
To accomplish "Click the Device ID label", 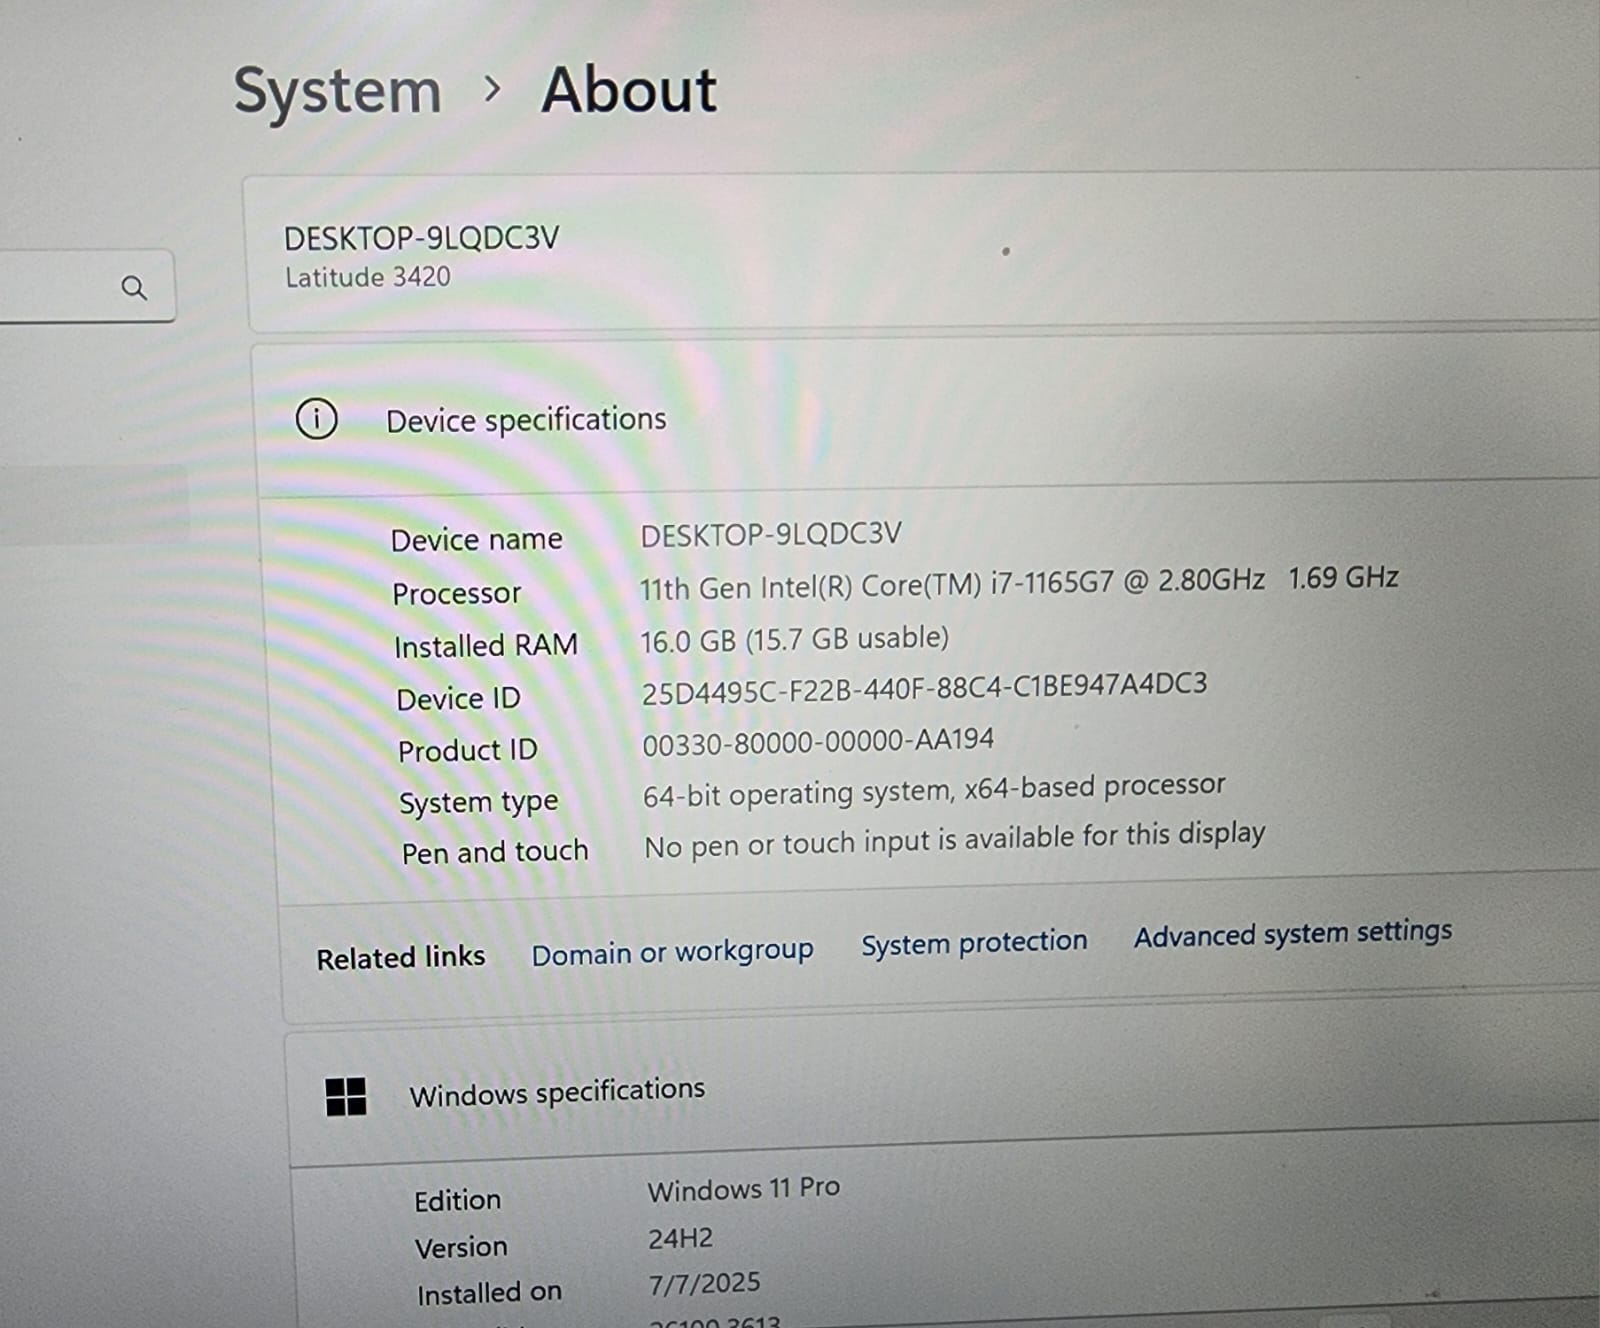I will tap(459, 698).
